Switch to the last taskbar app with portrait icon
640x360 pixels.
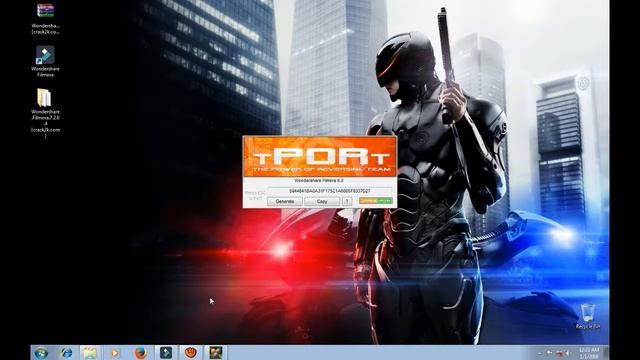216,353
